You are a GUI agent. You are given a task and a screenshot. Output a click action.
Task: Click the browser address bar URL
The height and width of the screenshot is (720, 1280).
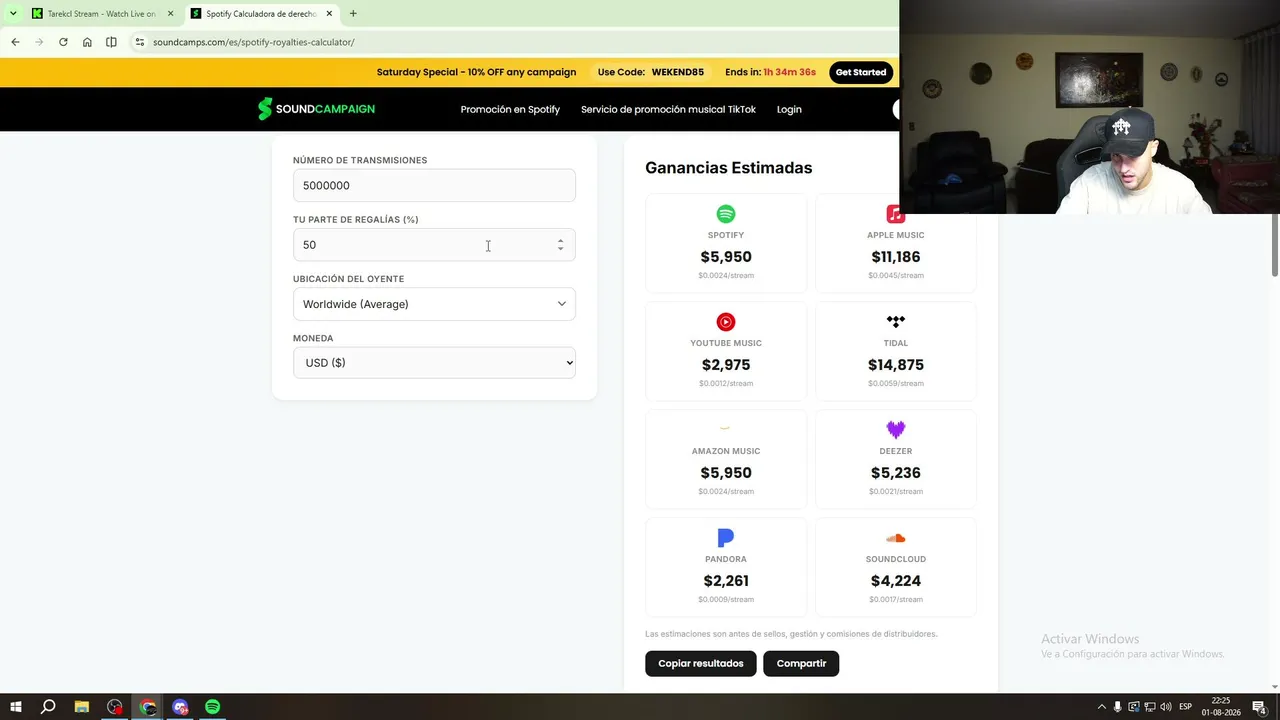[254, 42]
